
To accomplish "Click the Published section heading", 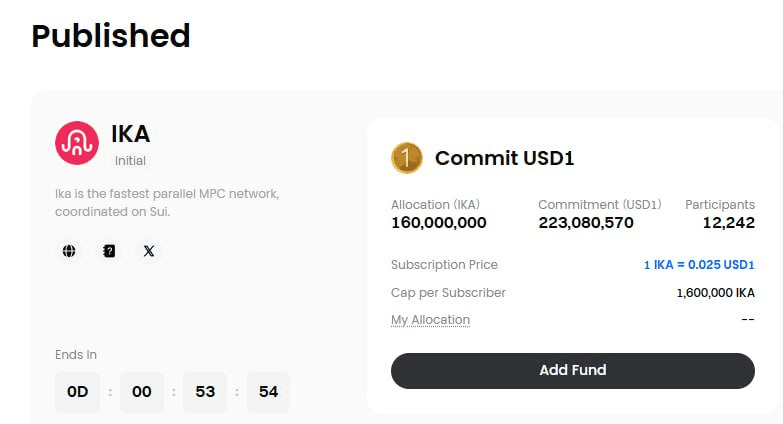I will (111, 36).
